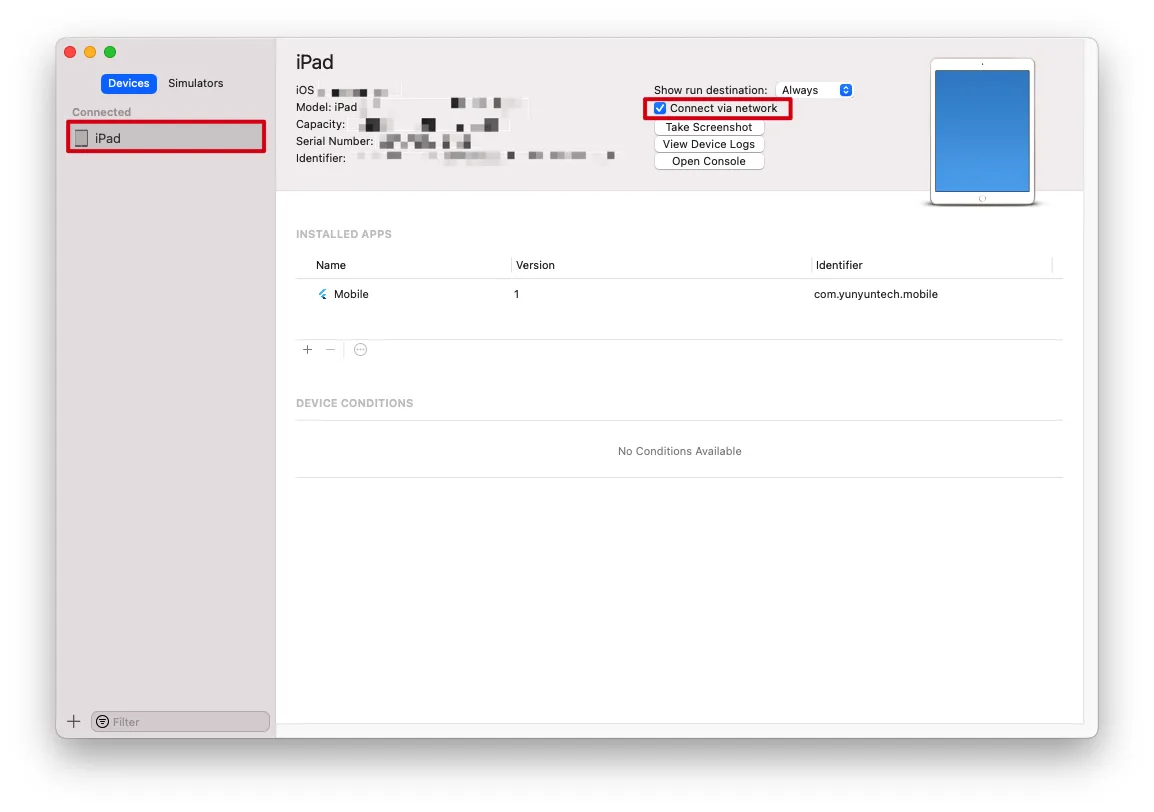
Task: Click the DEVICE CONDITIONS section header
Action: coord(355,403)
